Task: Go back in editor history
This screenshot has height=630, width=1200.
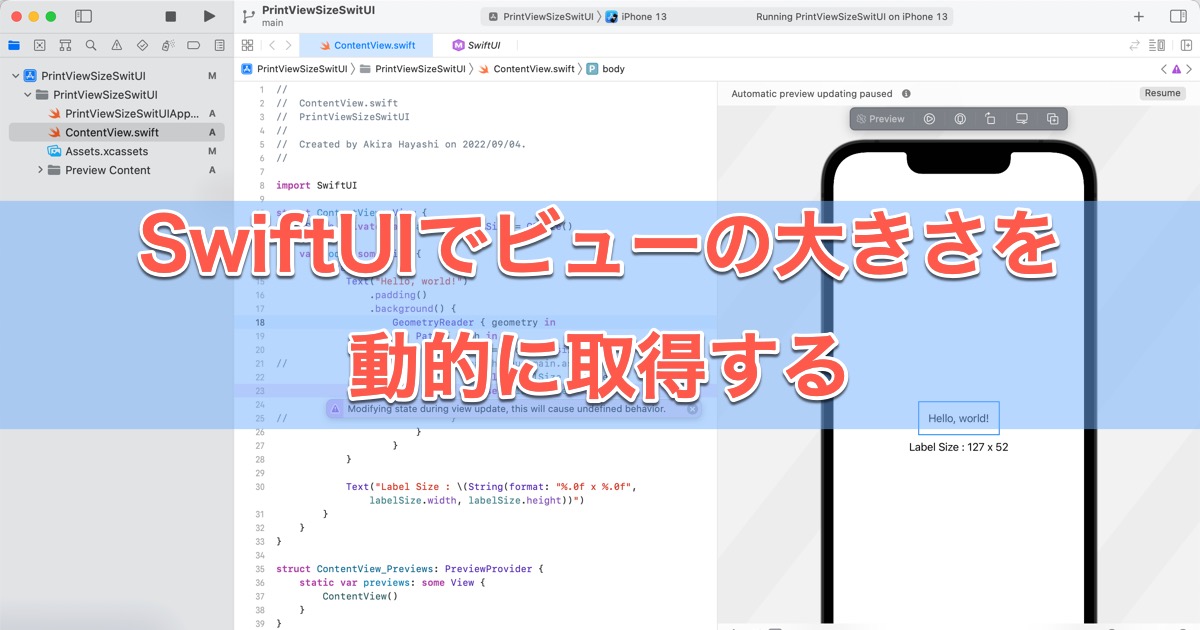Action: [x=271, y=45]
